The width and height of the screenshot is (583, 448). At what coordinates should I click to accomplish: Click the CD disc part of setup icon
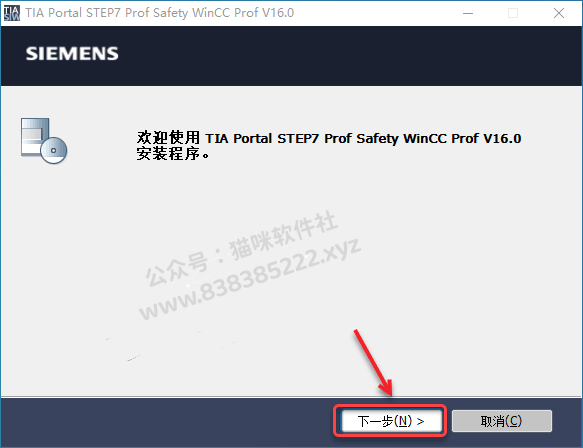(54, 150)
